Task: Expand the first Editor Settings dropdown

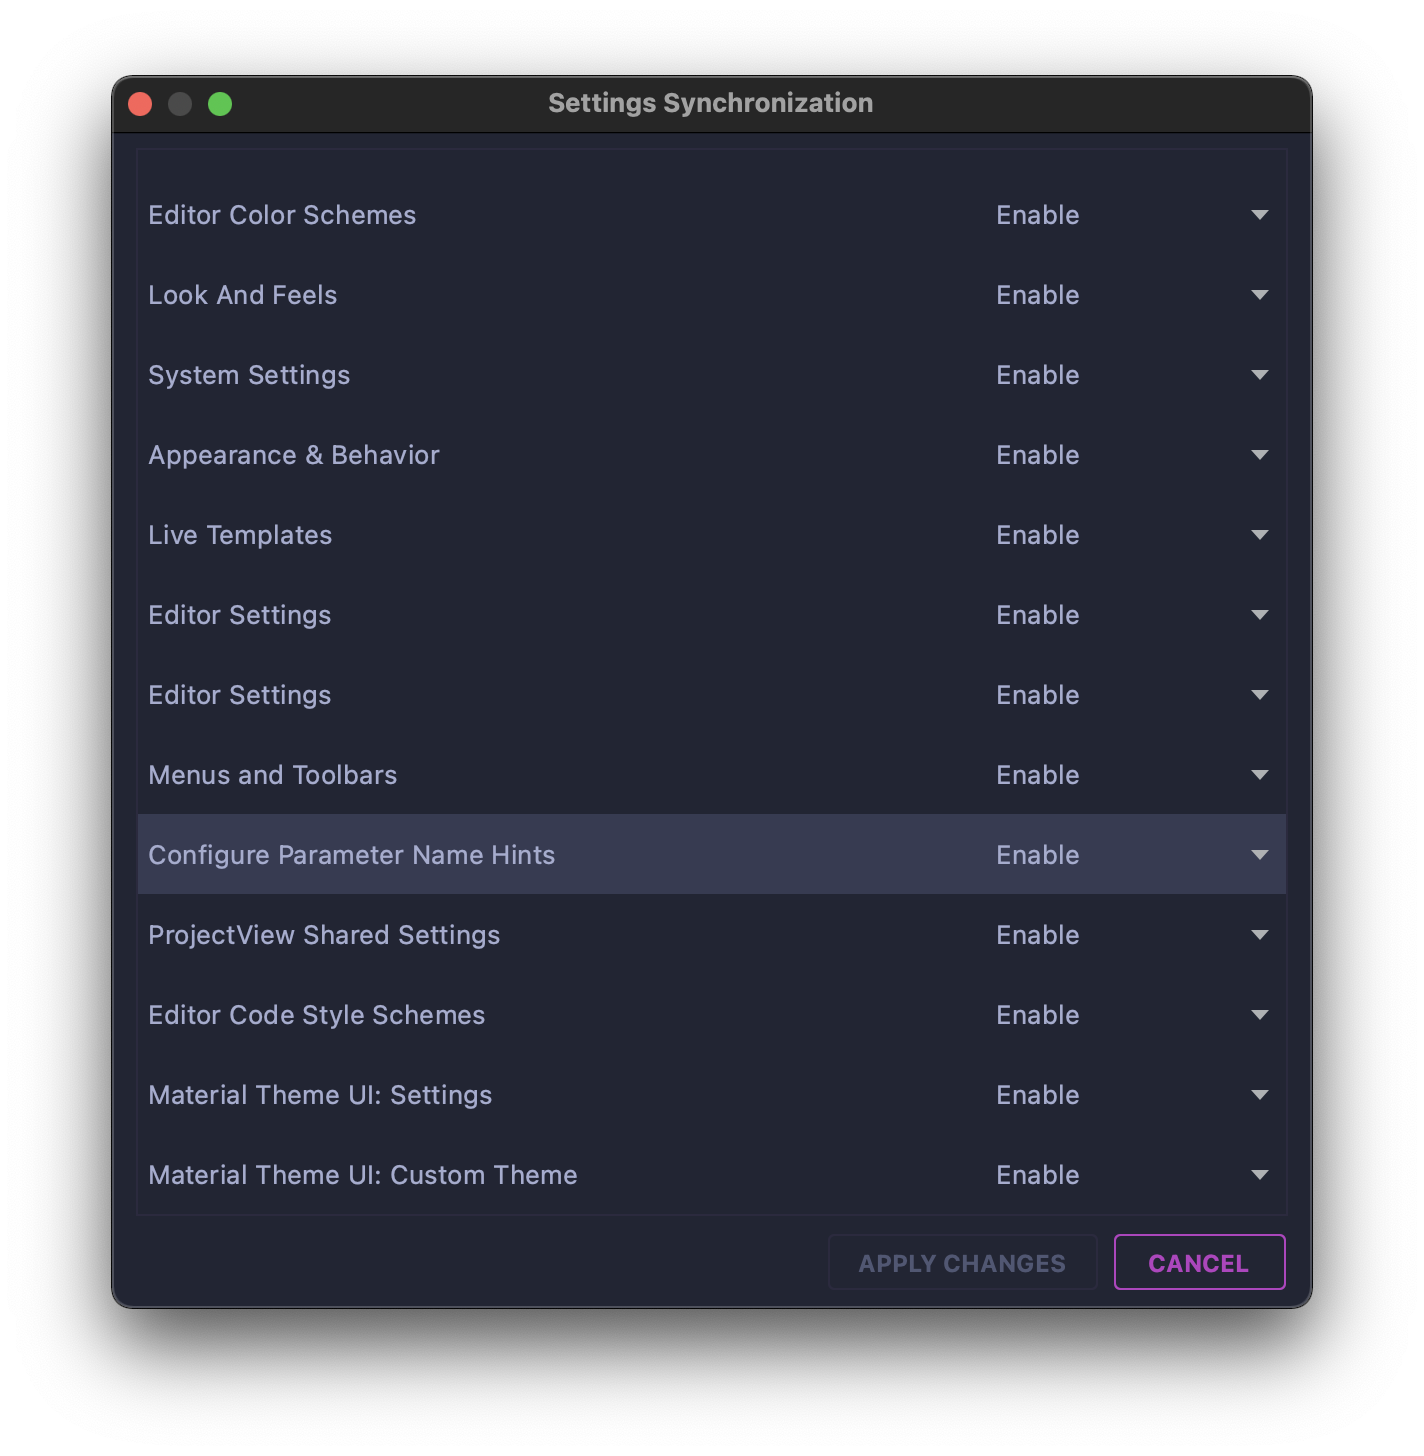Action: coord(1260,614)
